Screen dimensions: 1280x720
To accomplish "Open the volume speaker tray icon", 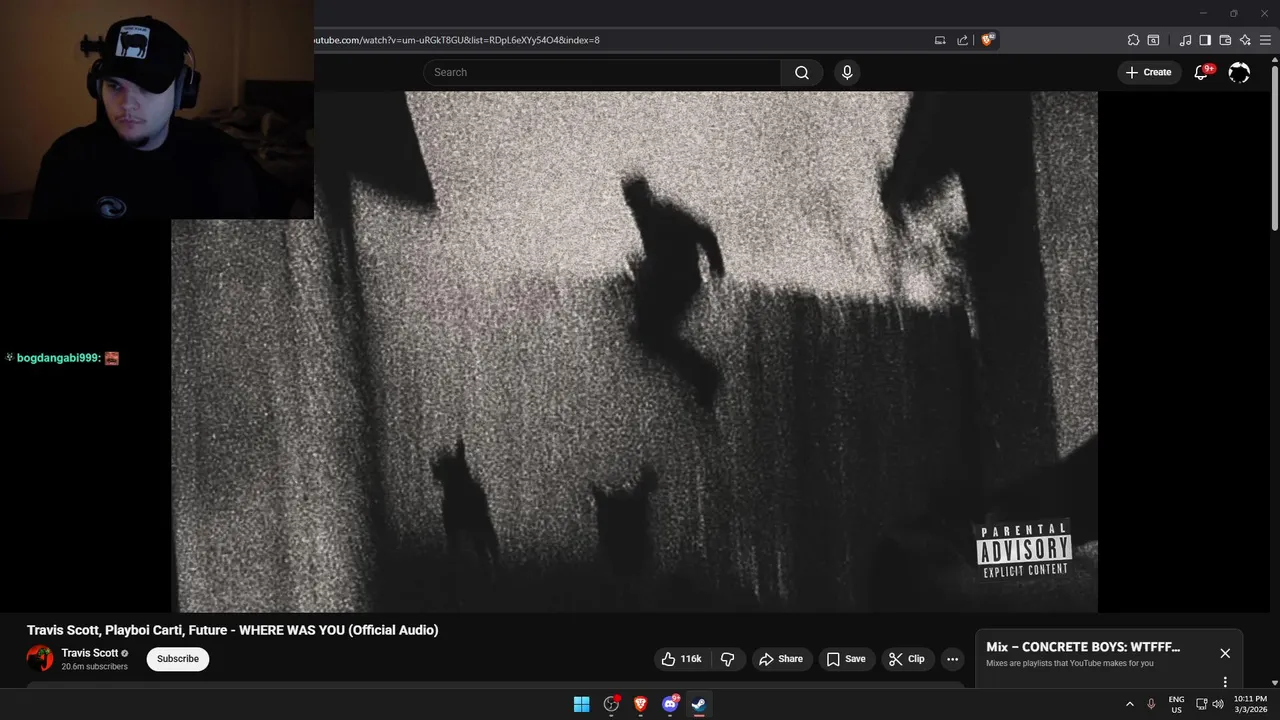I will pos(1218,704).
